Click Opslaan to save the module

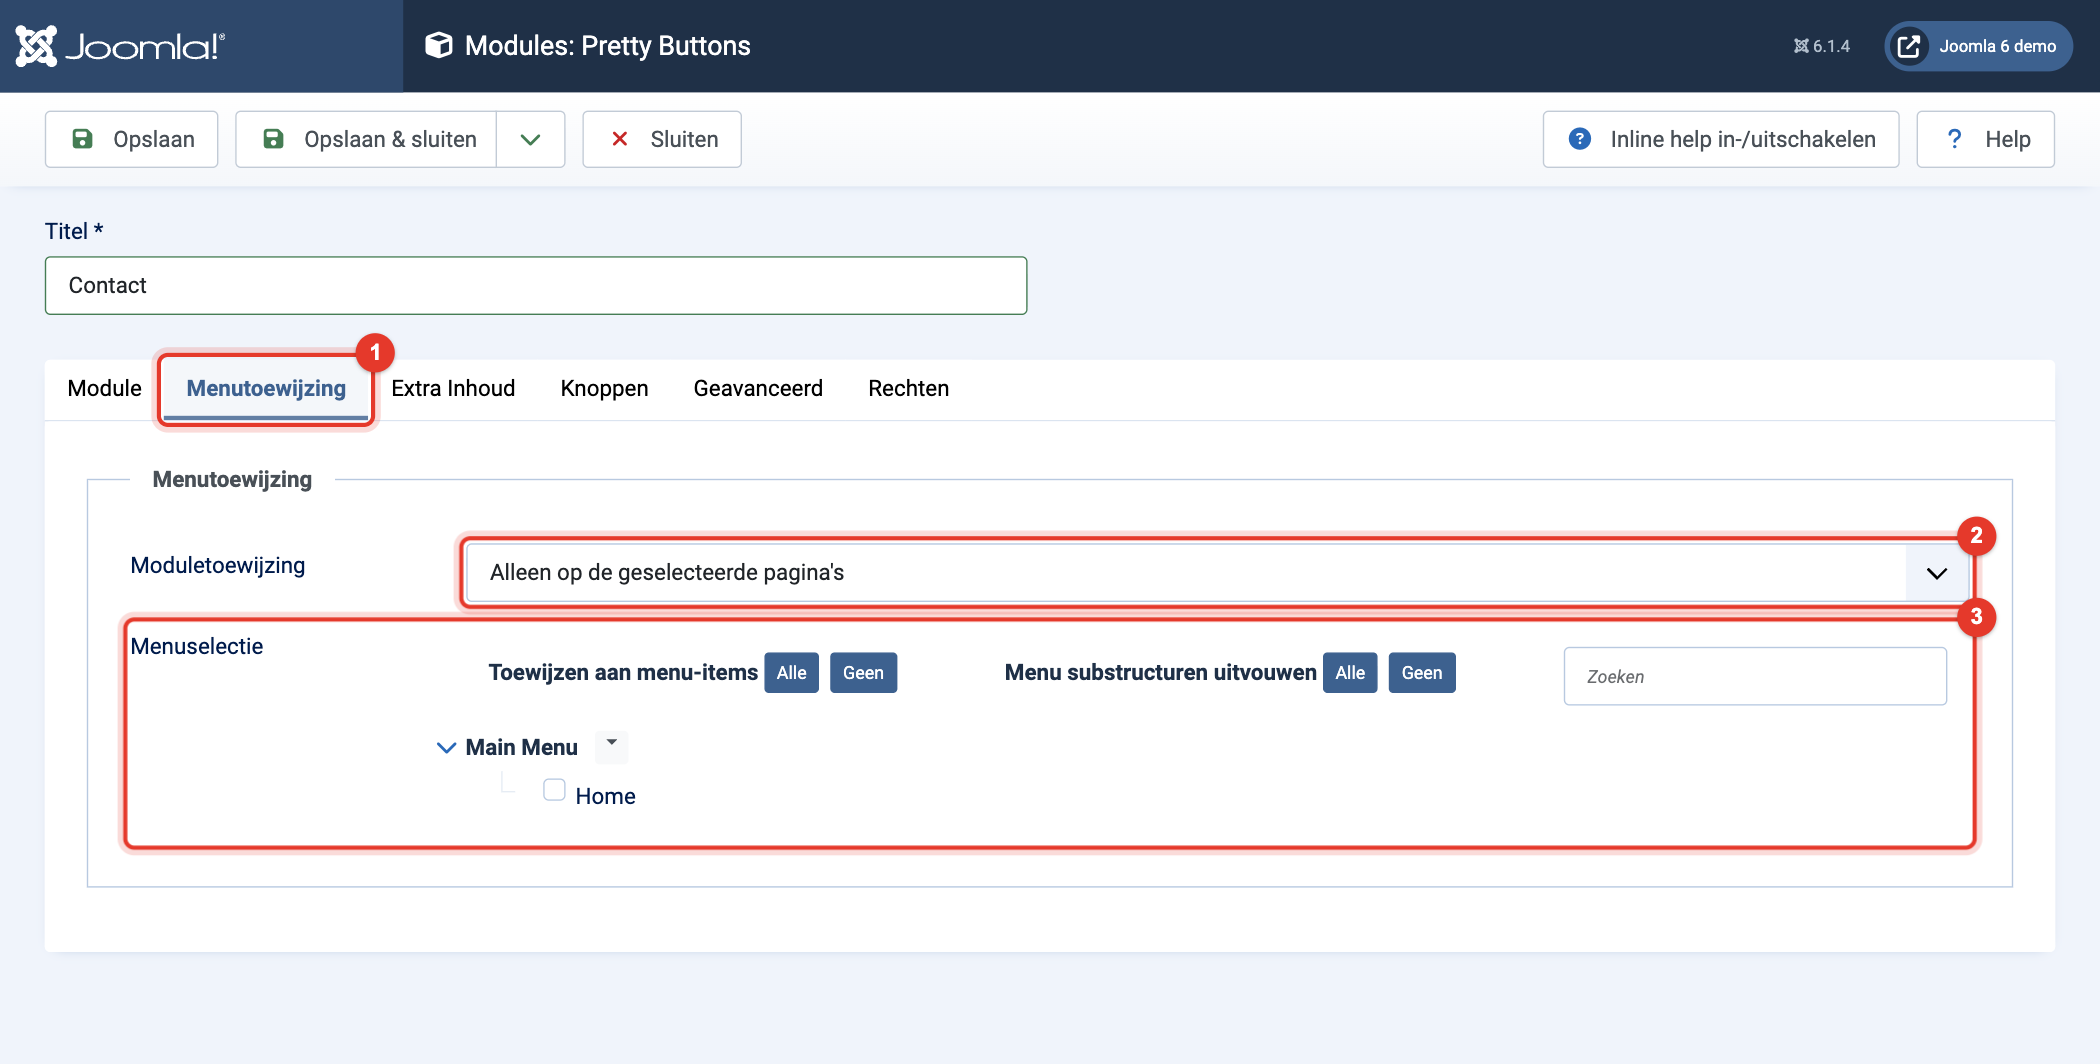pyautogui.click(x=132, y=139)
